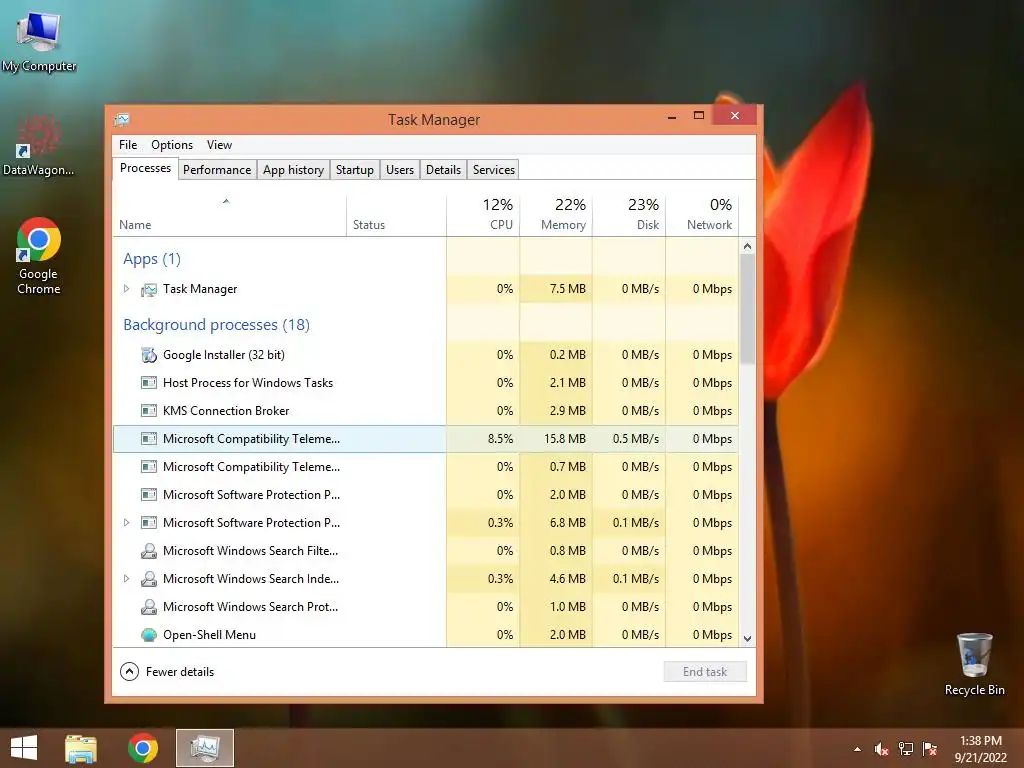Switch to the Users tab
Viewport: 1024px width, 768px height.
pyautogui.click(x=400, y=170)
